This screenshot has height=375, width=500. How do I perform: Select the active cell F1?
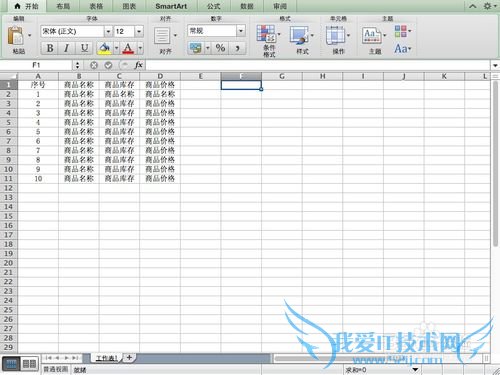241,85
